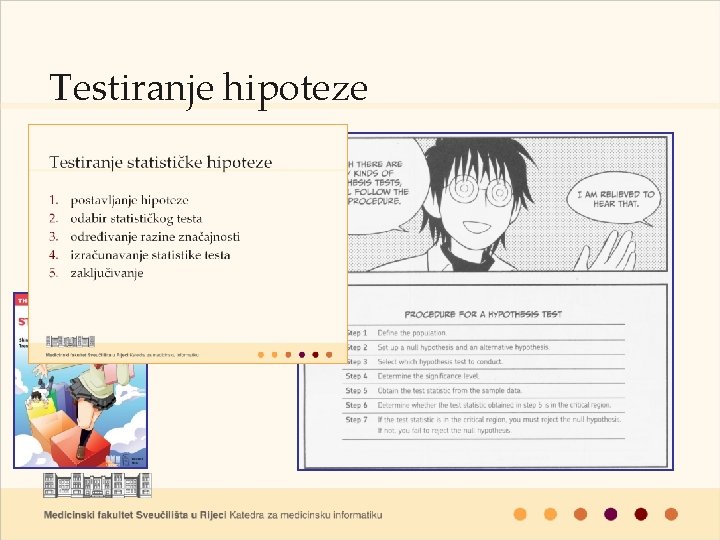
Task: Click list item "odabir statističkog testa"
Action: (x=136, y=219)
